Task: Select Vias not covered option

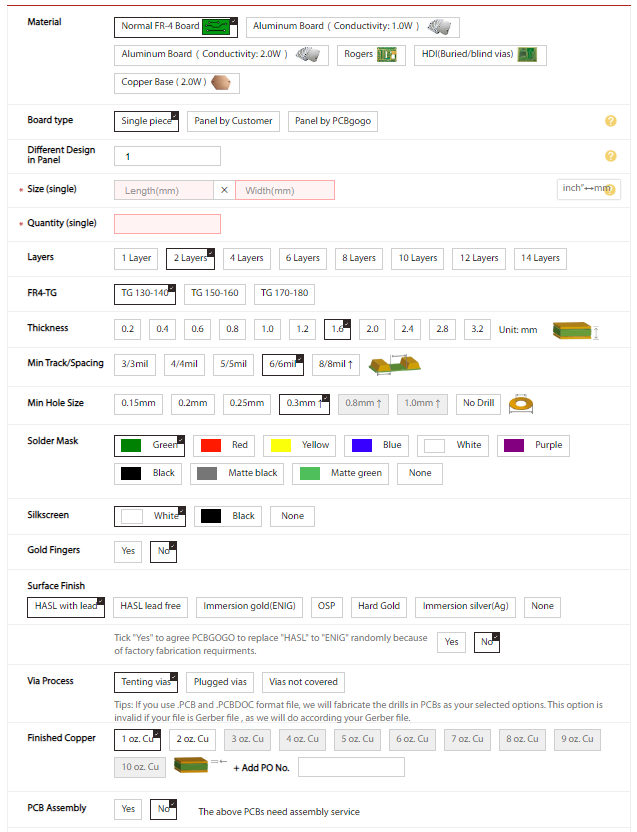Action: pos(303,683)
